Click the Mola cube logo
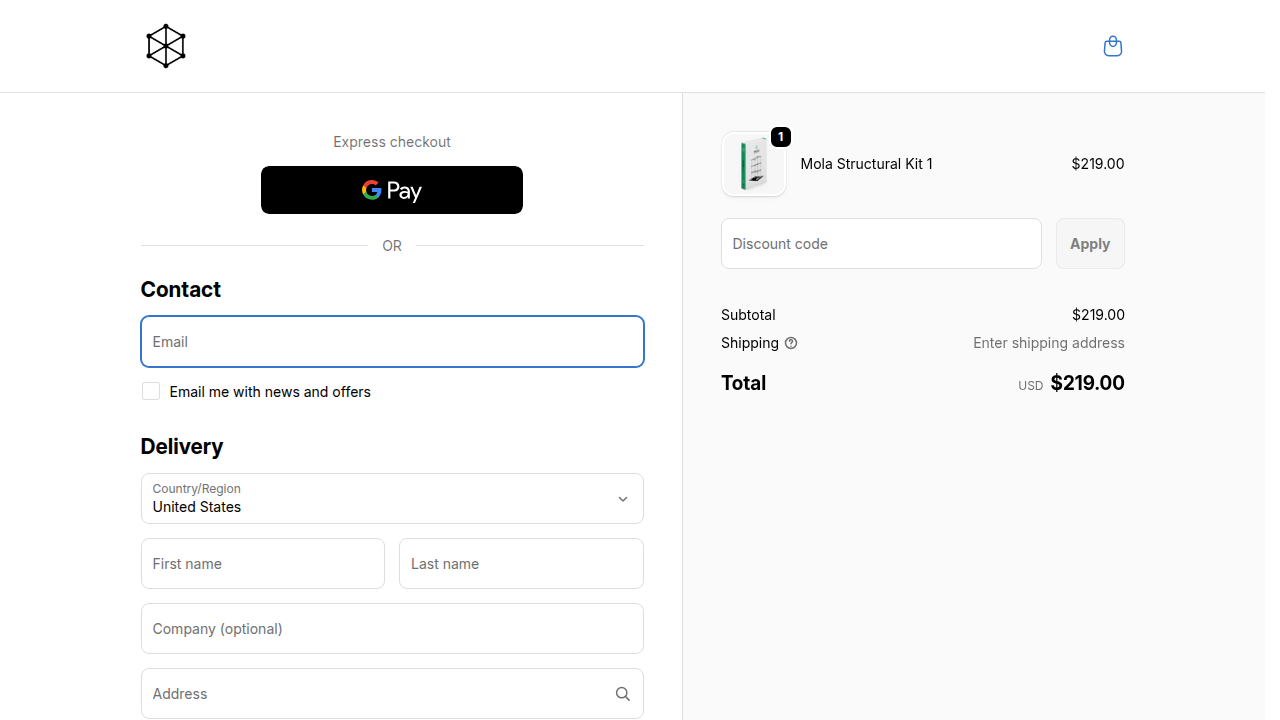1280x720 pixels. [166, 46]
